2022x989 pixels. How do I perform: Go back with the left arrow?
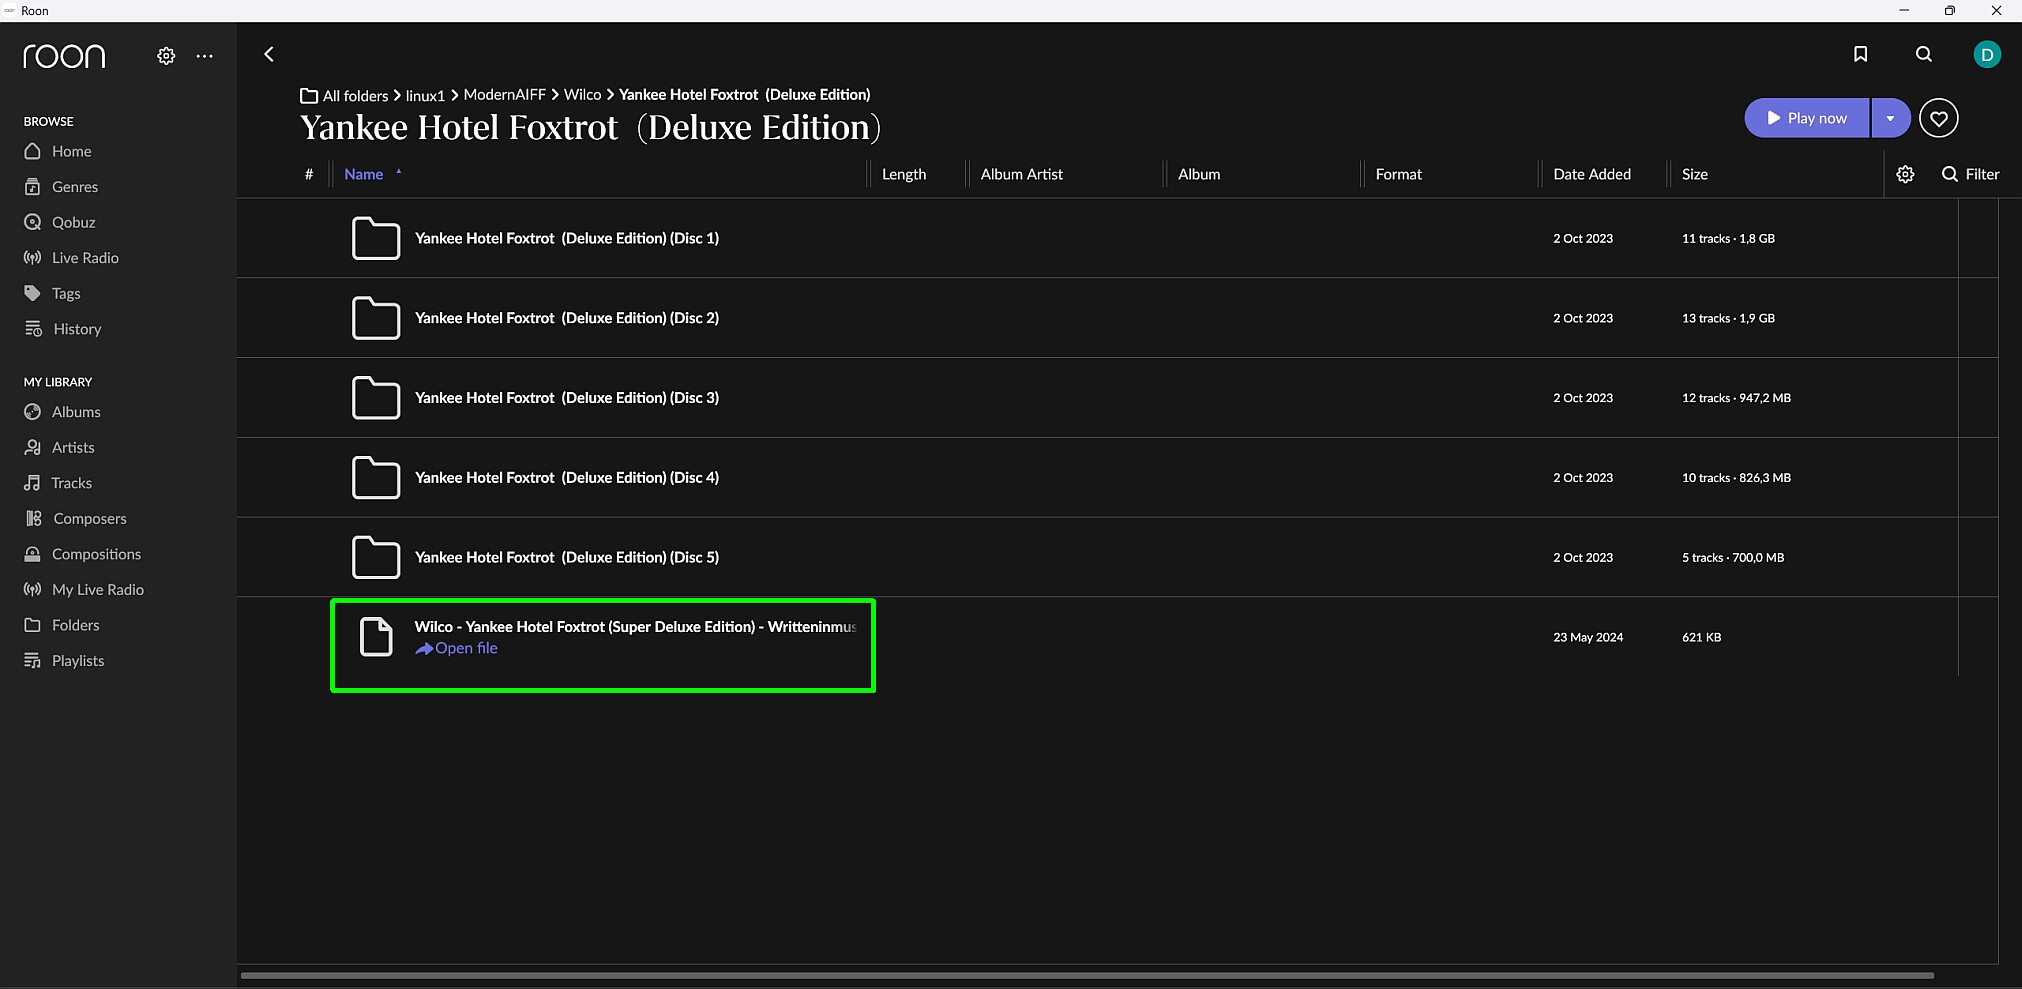click(x=268, y=54)
